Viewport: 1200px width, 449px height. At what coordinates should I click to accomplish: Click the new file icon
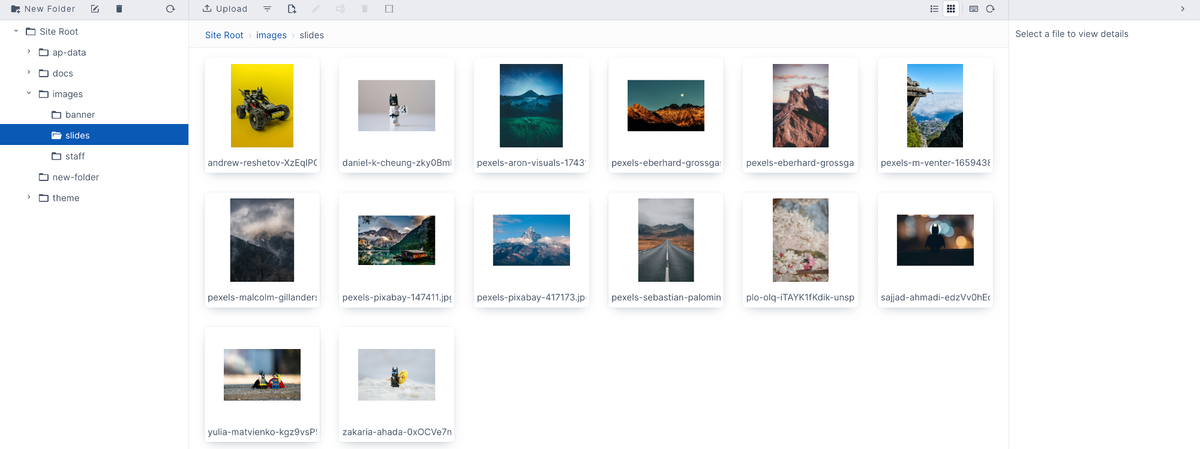click(292, 9)
